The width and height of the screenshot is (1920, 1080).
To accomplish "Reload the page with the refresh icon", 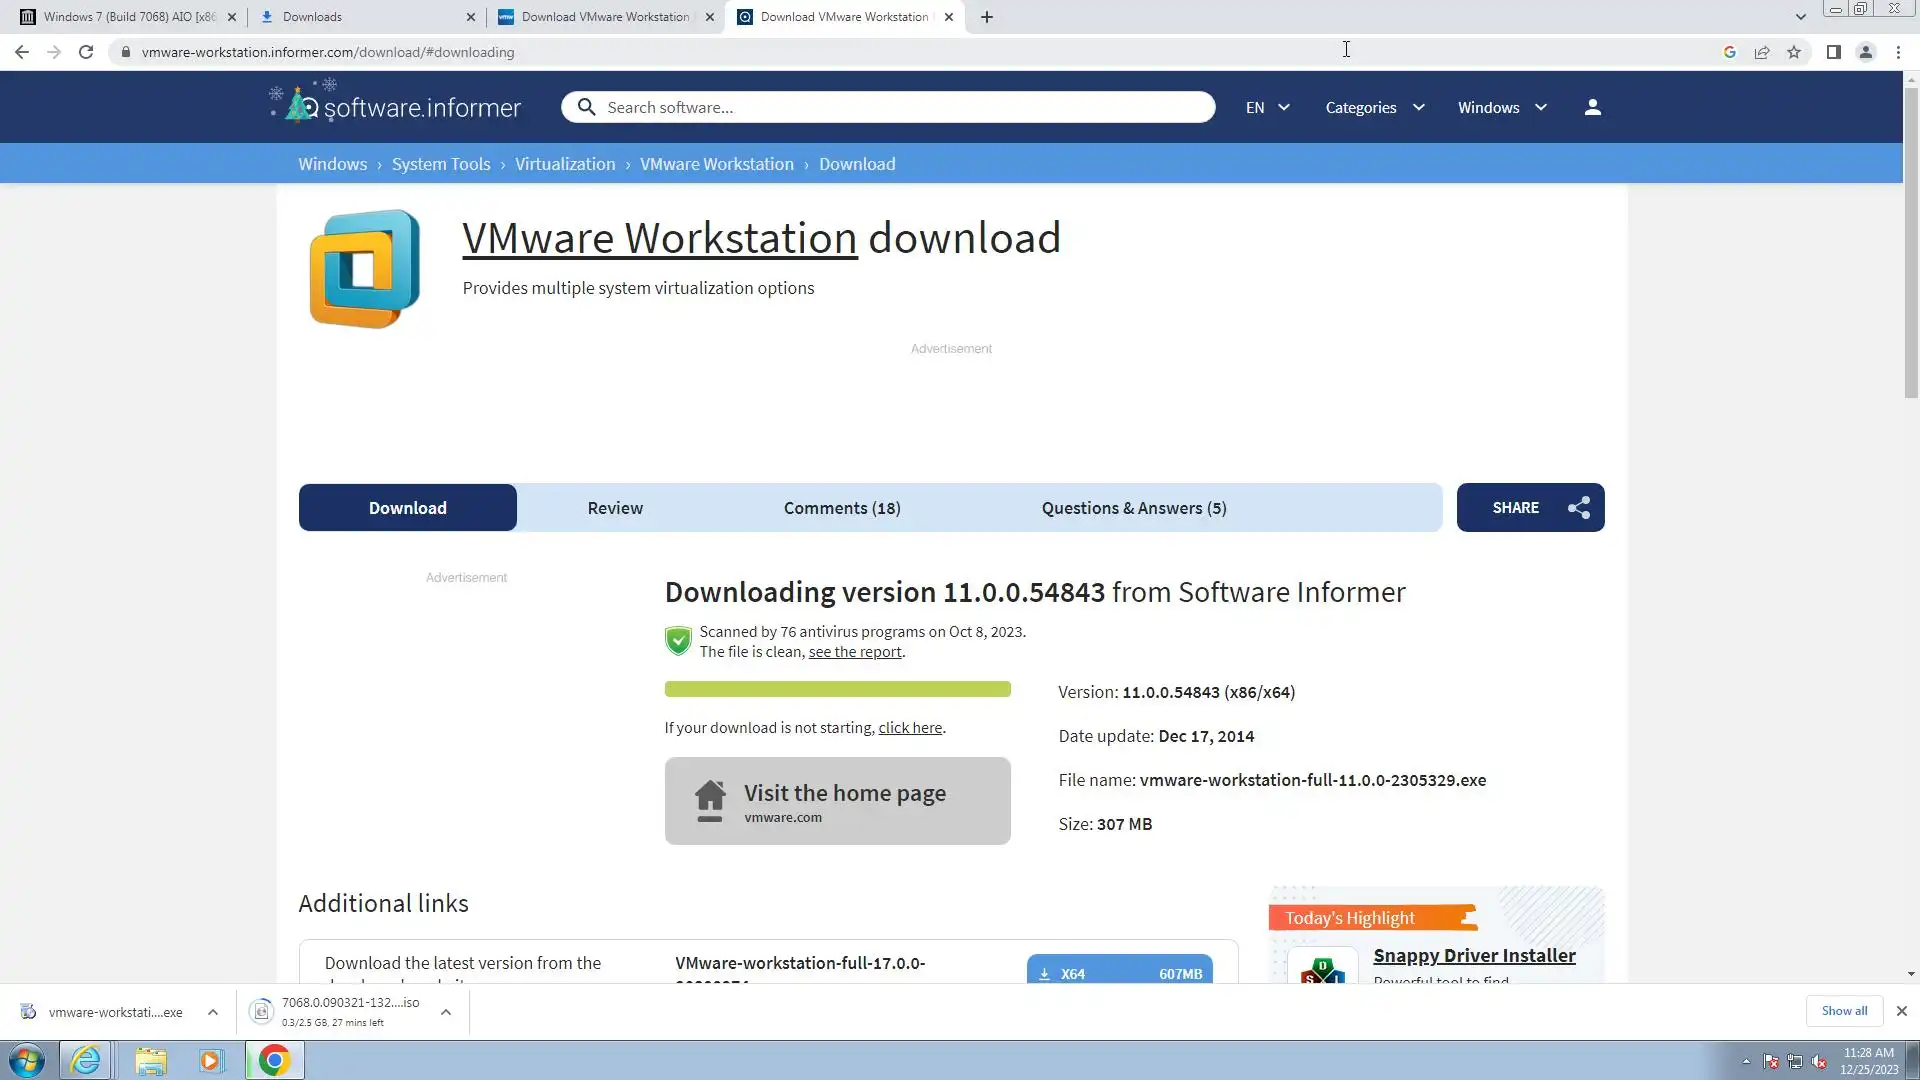I will coord(86,52).
